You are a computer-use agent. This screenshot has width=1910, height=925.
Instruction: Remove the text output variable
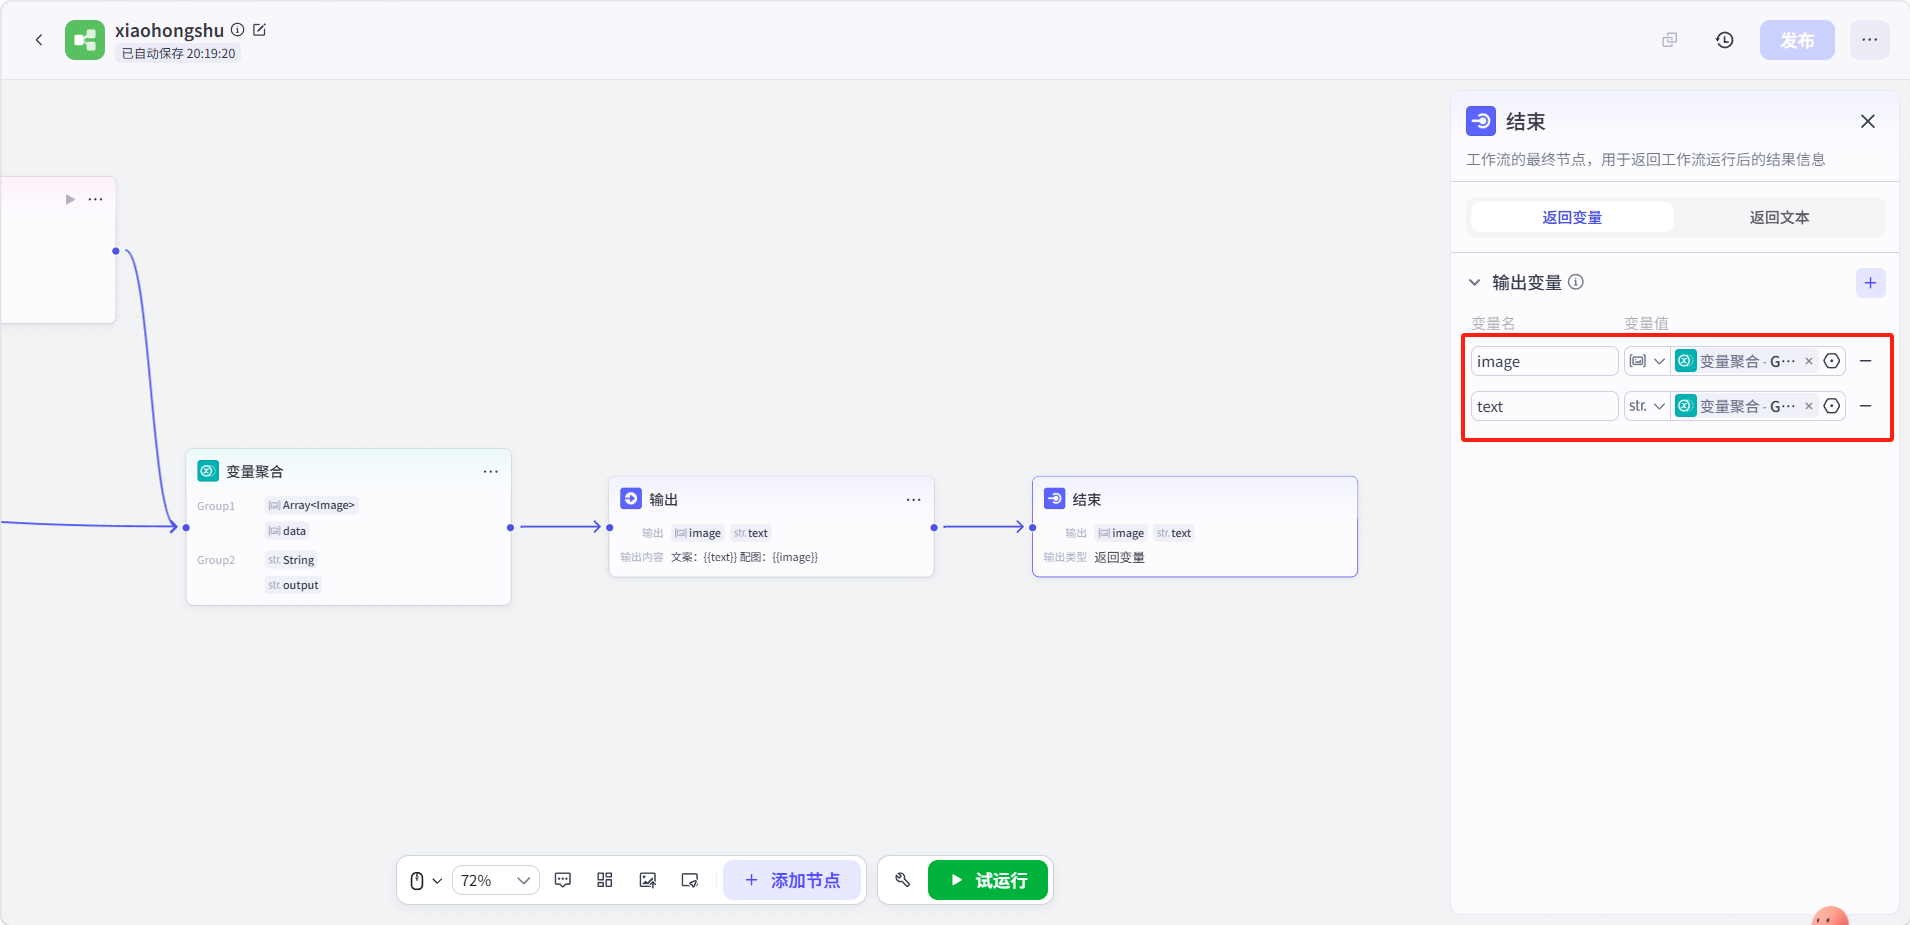(1866, 406)
